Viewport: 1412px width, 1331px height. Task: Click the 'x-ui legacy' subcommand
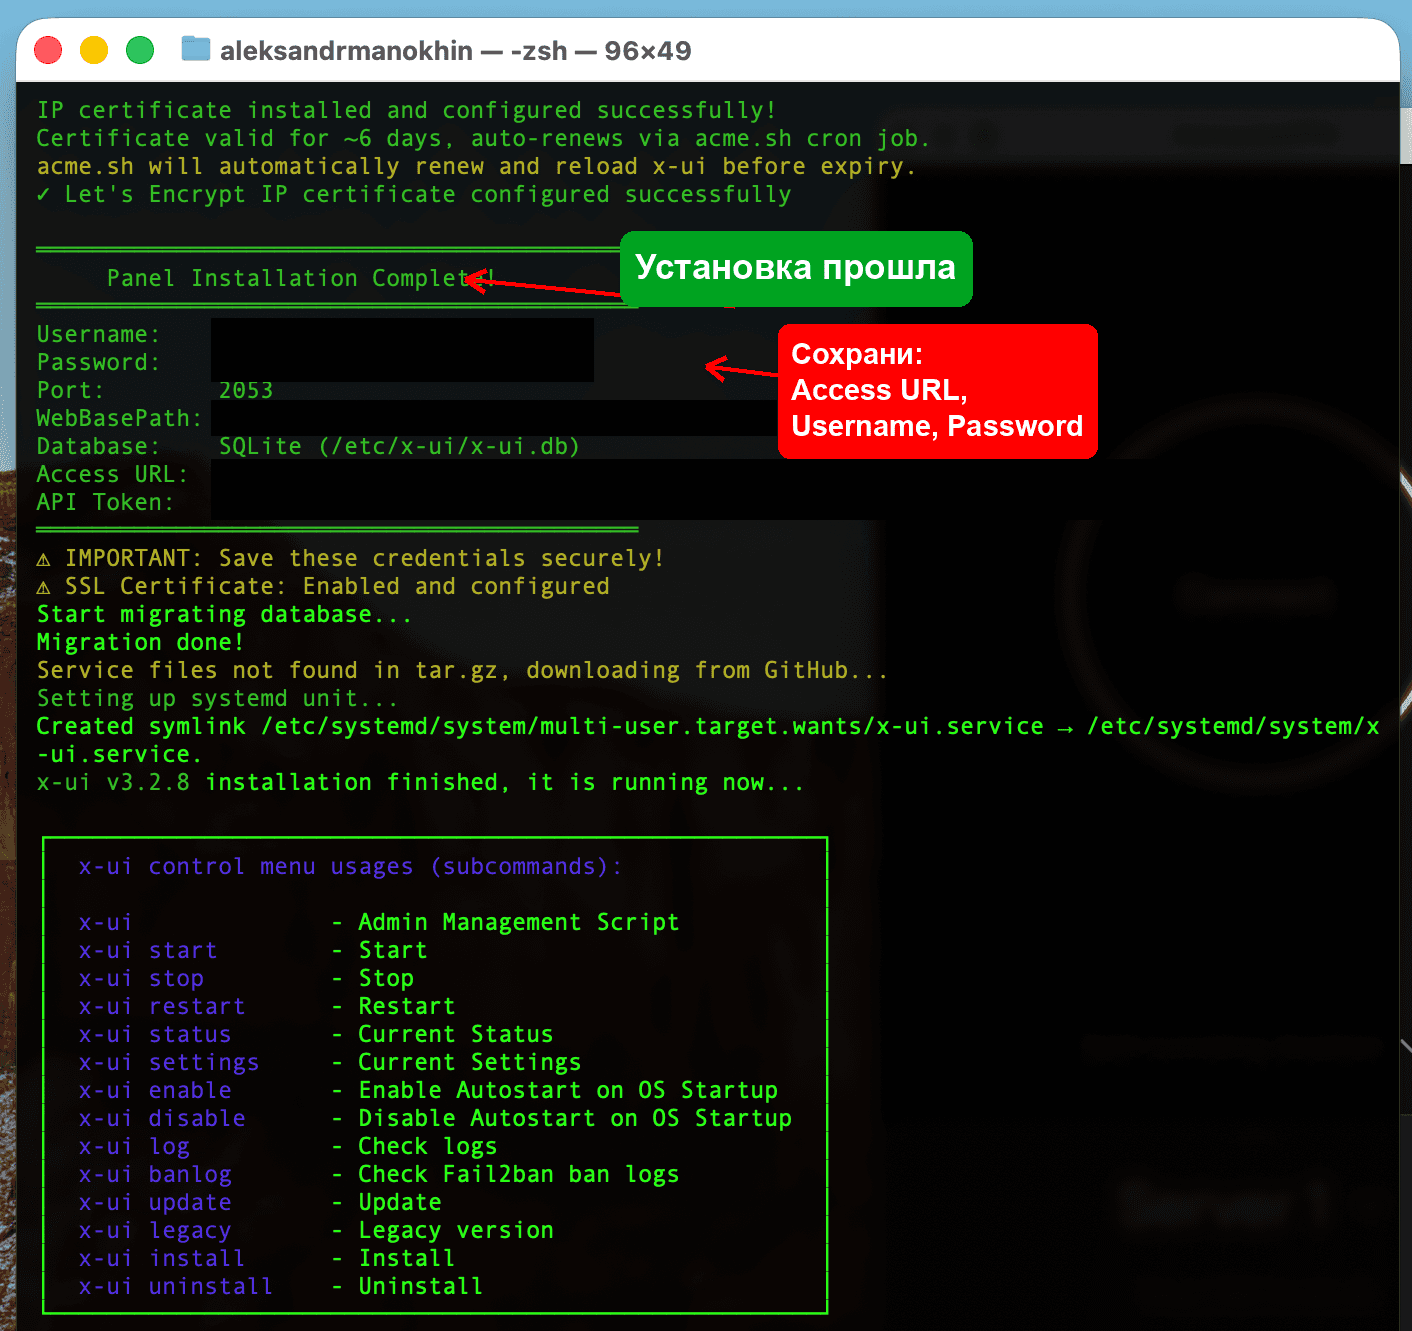point(155,1230)
